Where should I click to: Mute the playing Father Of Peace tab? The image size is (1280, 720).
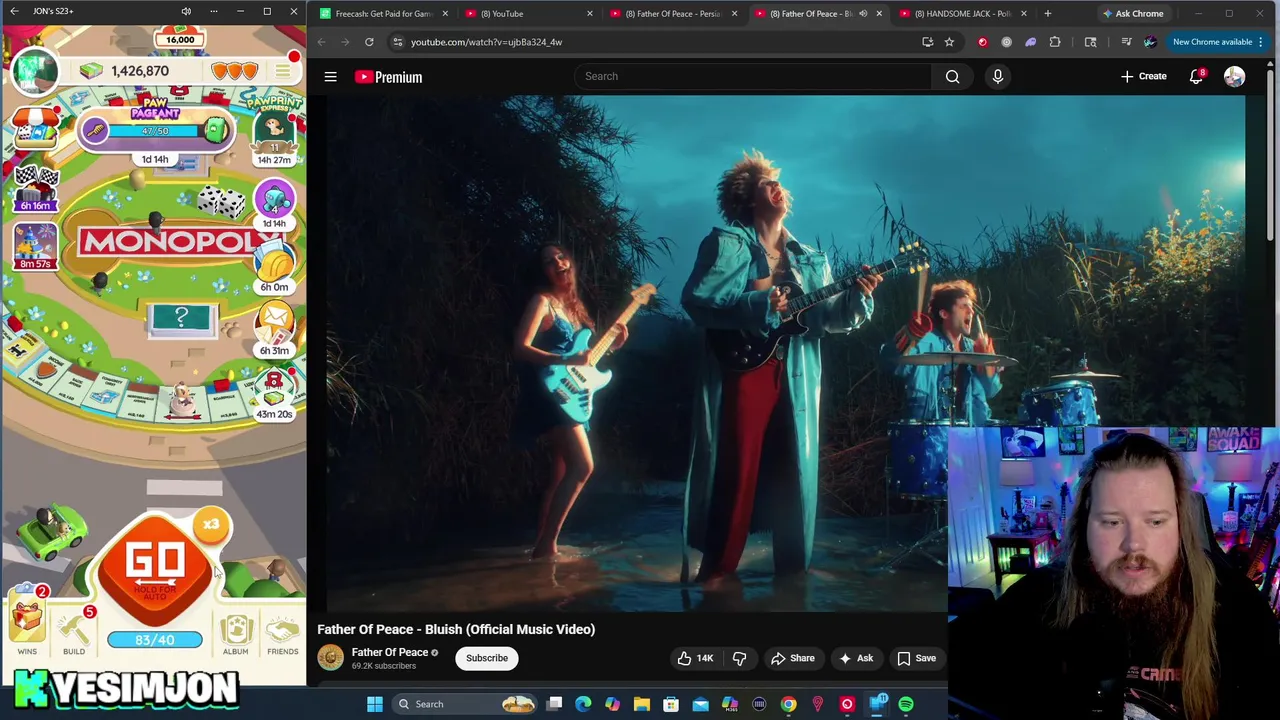[x=863, y=14]
